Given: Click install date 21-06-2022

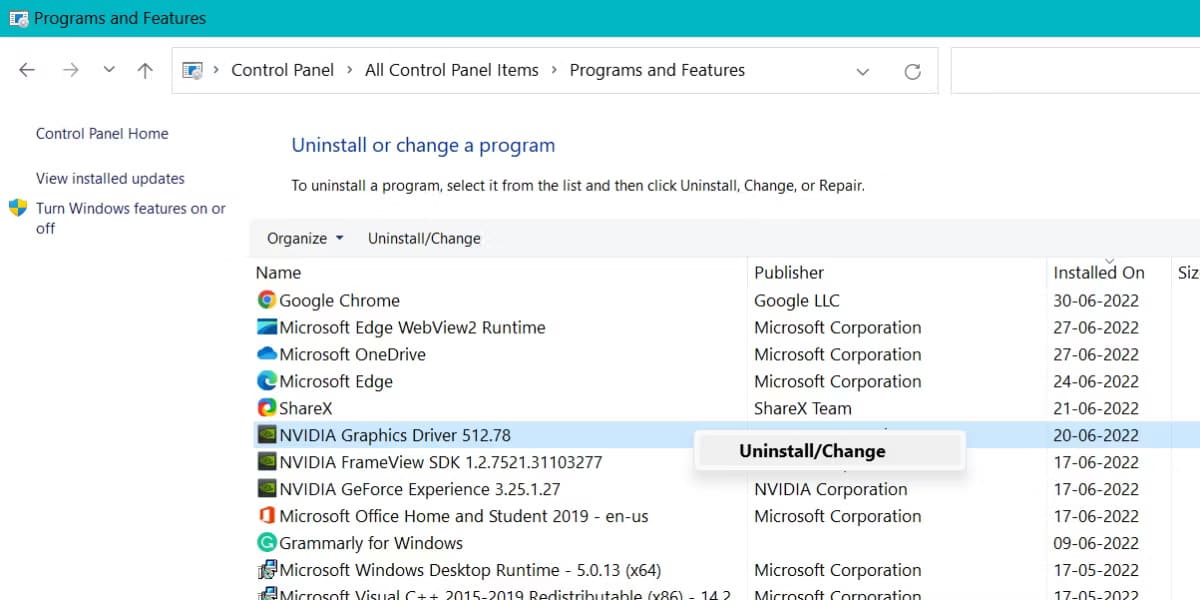Looking at the screenshot, I should (x=1096, y=408).
